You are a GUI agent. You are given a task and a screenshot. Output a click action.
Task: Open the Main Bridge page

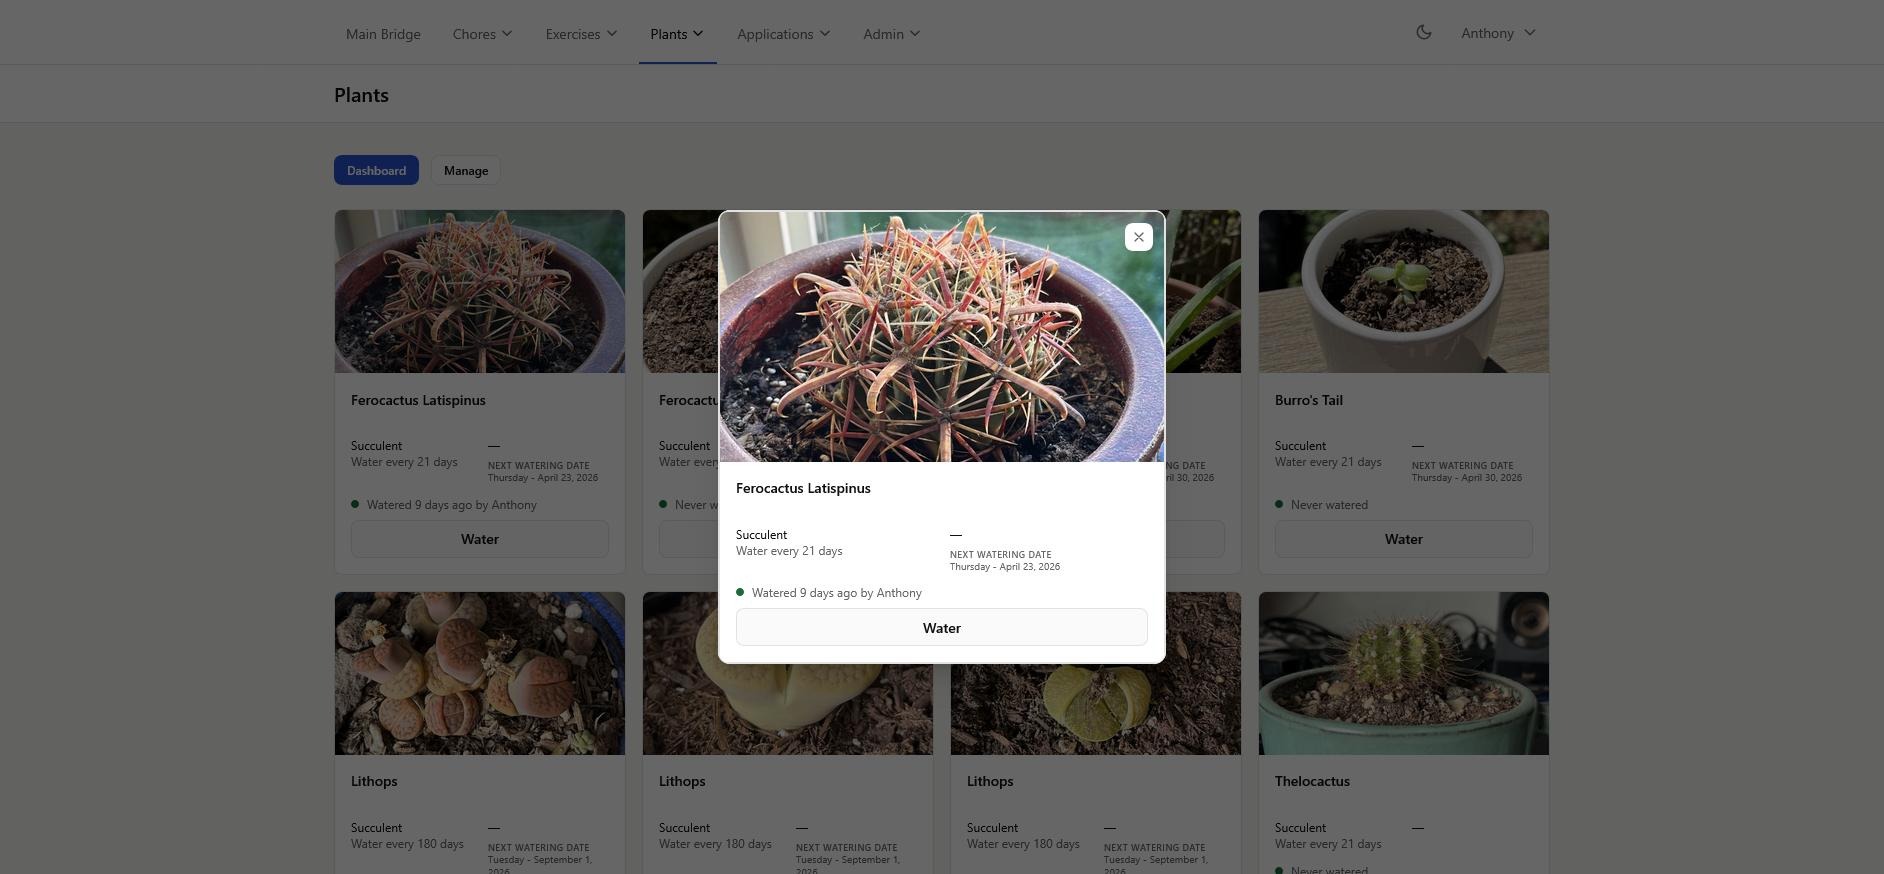click(383, 34)
